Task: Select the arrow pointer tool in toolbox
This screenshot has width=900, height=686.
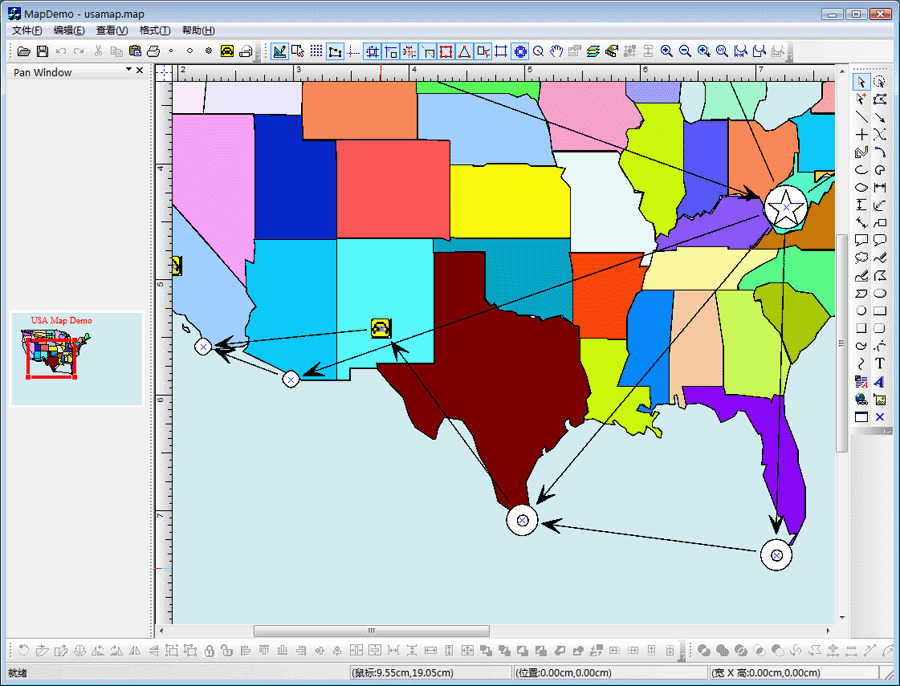Action: coord(861,82)
